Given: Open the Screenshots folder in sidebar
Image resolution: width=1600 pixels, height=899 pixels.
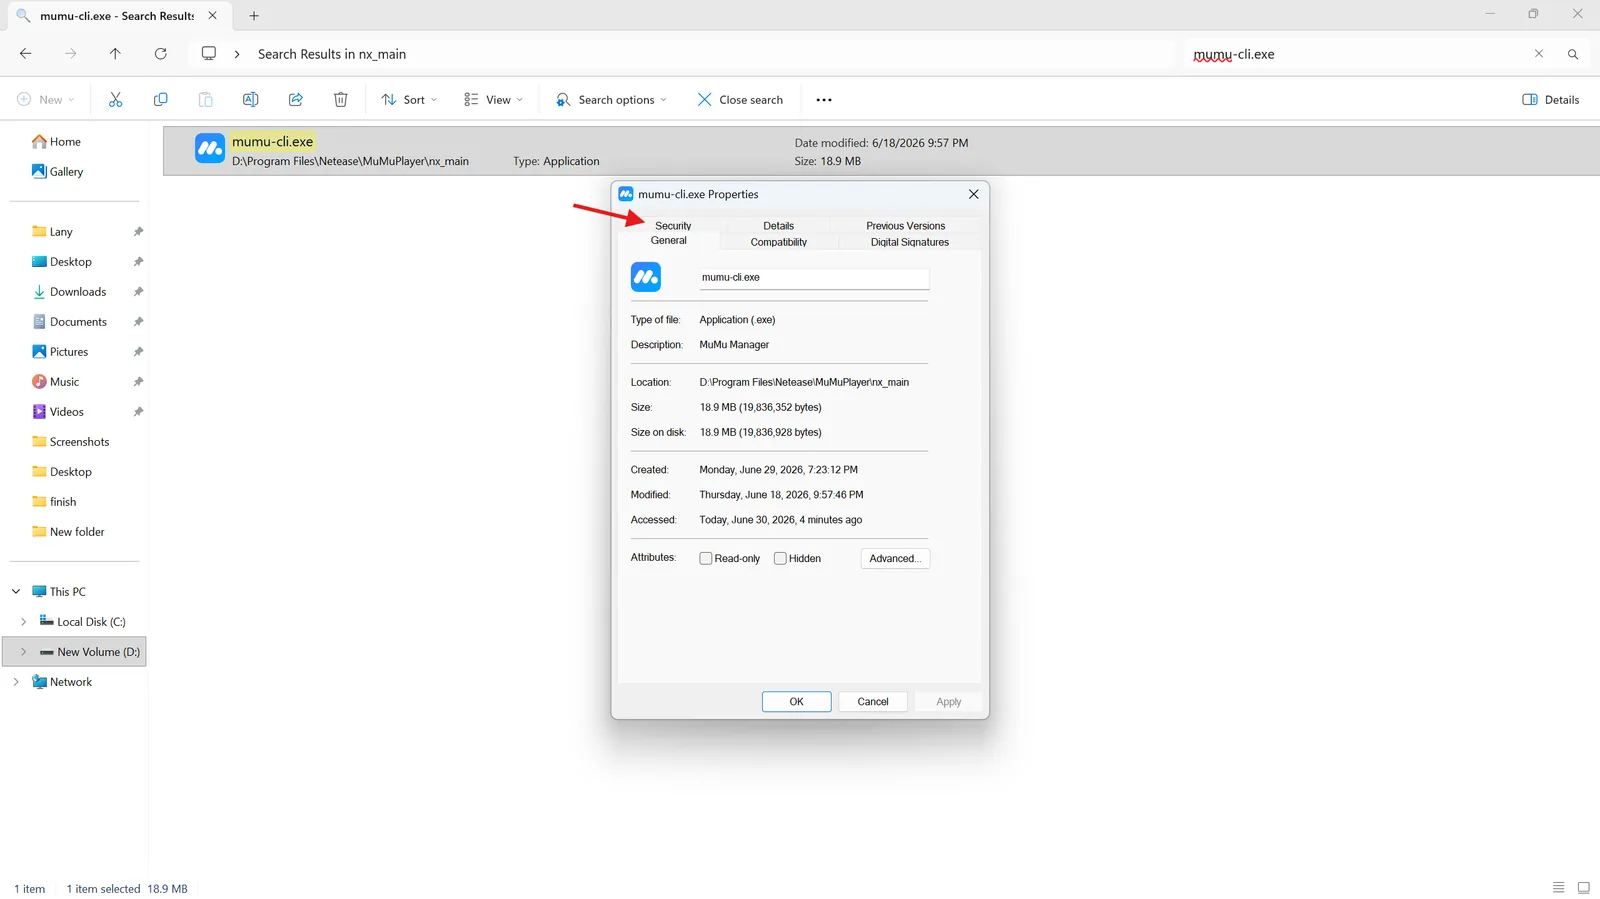Looking at the screenshot, I should point(70,442).
